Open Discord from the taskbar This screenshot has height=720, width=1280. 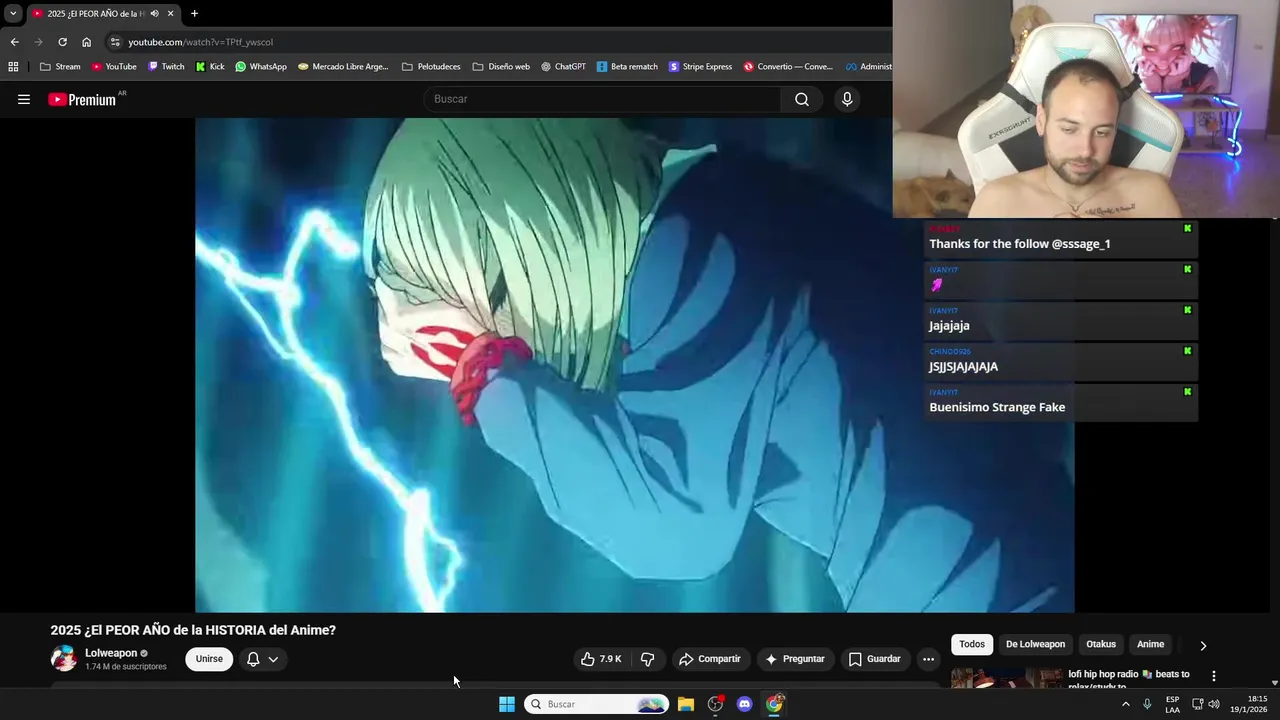[744, 704]
